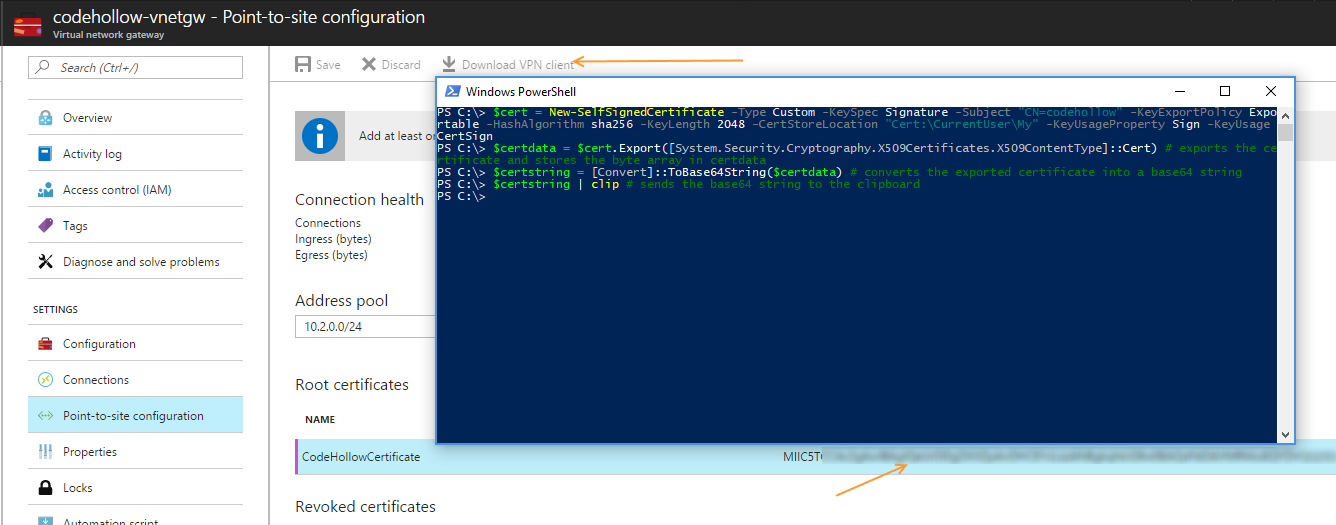Click the Save disk icon in the toolbar

pos(303,64)
